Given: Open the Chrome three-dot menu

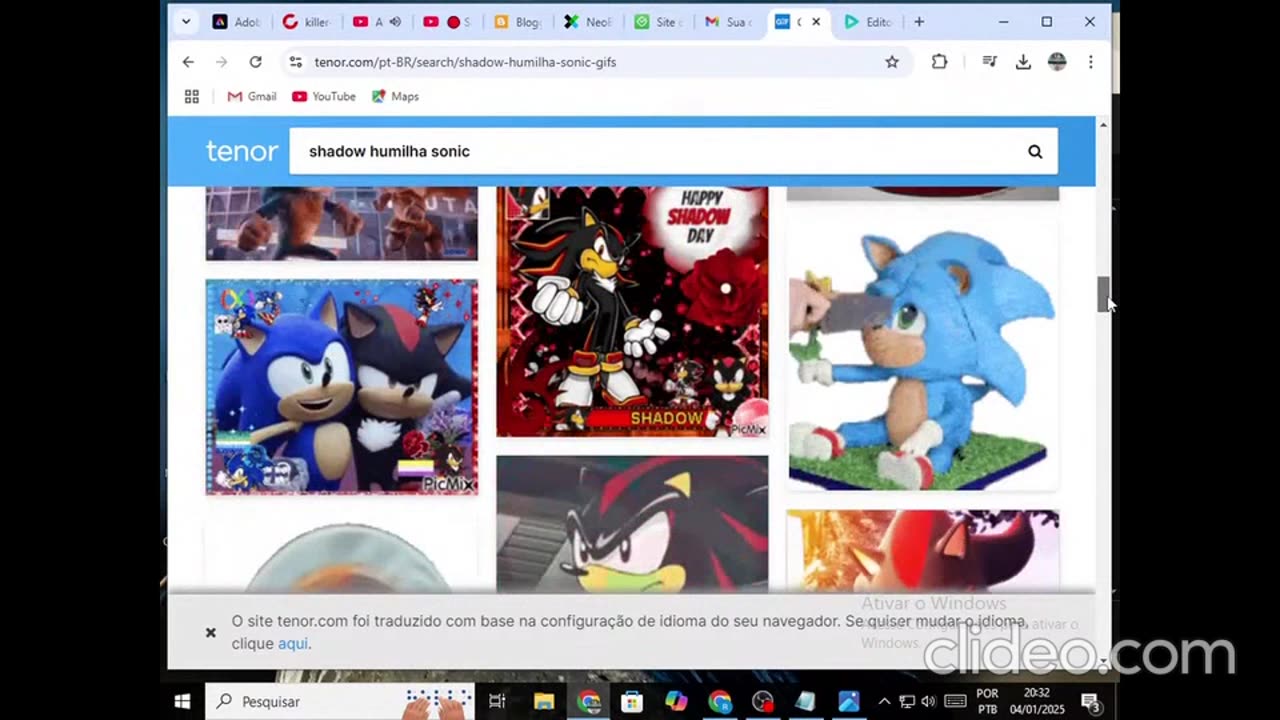Looking at the screenshot, I should [x=1090, y=62].
